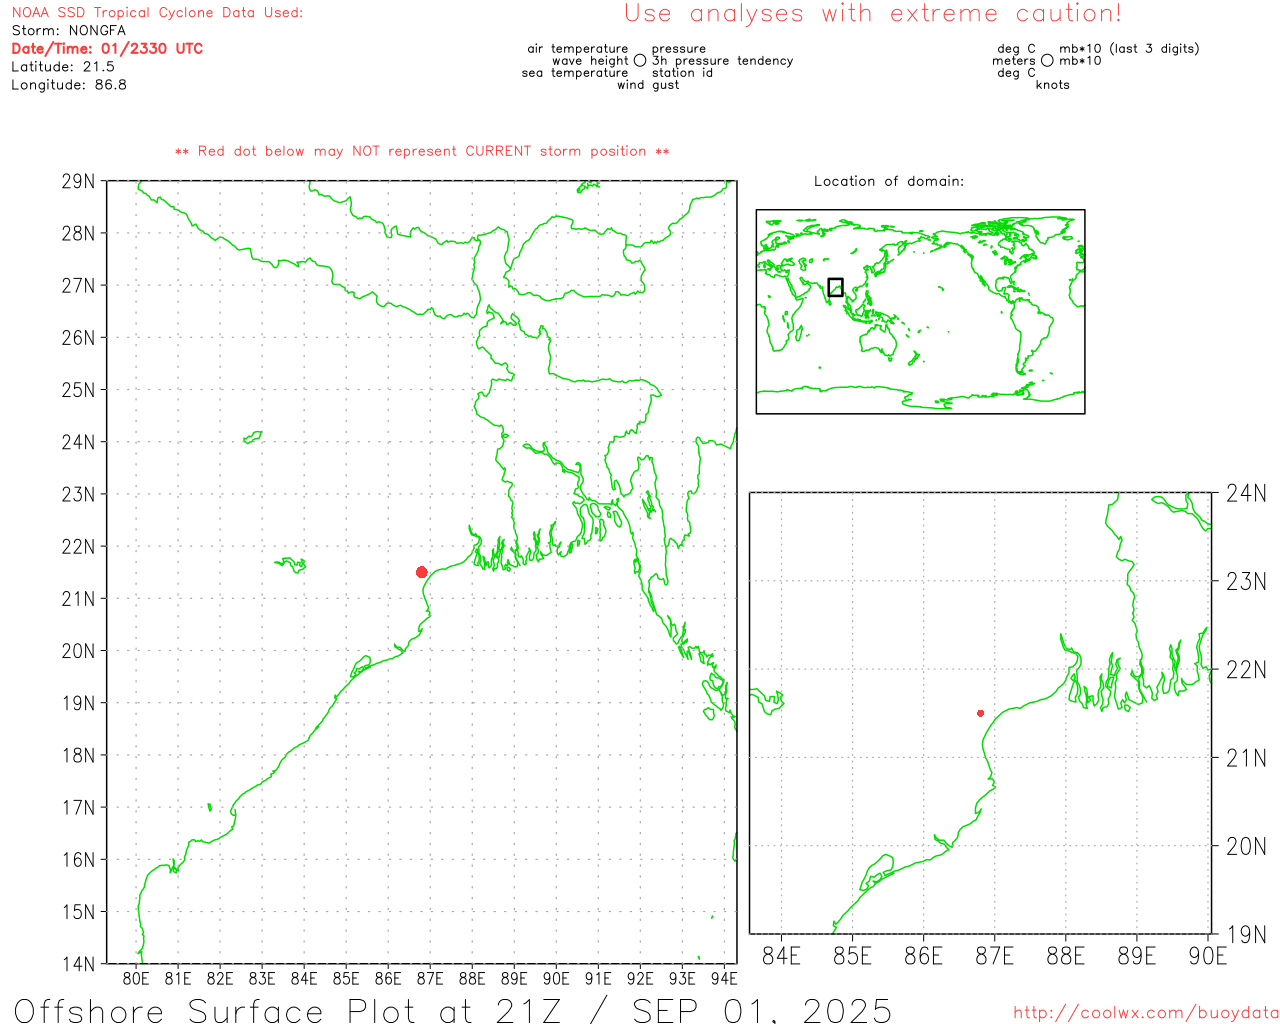1280x1024 pixels.
Task: Click the 14N latitude label
Action: 78,965
